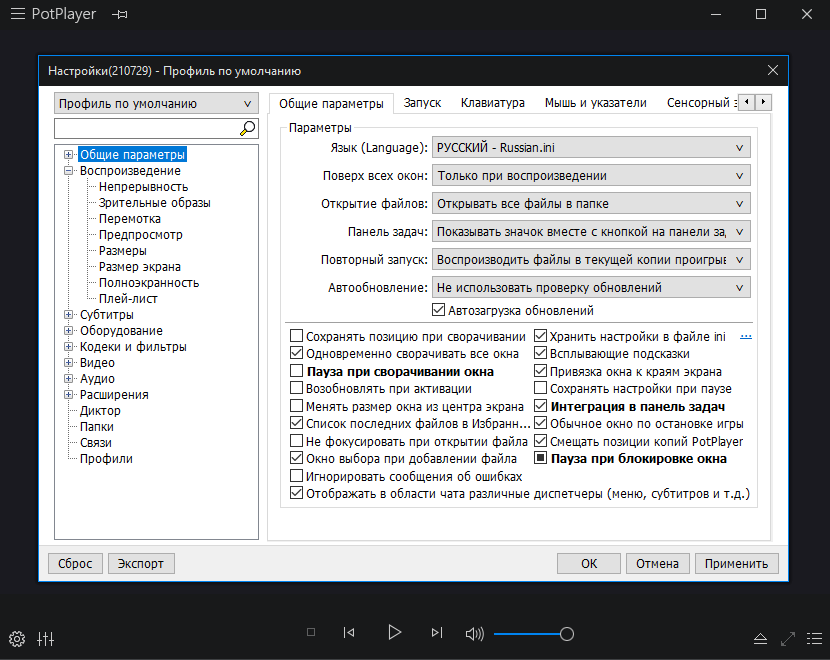
Task: Expand the Общие параметры tree node
Action: (68, 155)
